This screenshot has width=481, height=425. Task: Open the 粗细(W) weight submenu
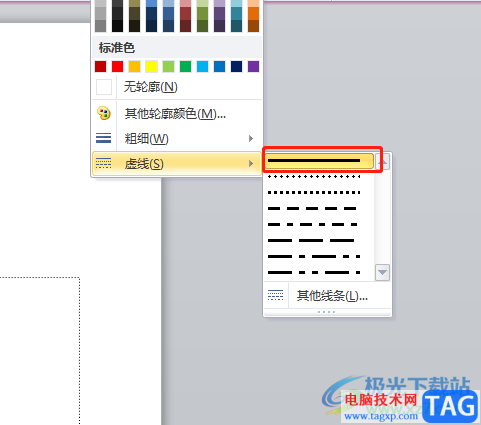coord(177,138)
